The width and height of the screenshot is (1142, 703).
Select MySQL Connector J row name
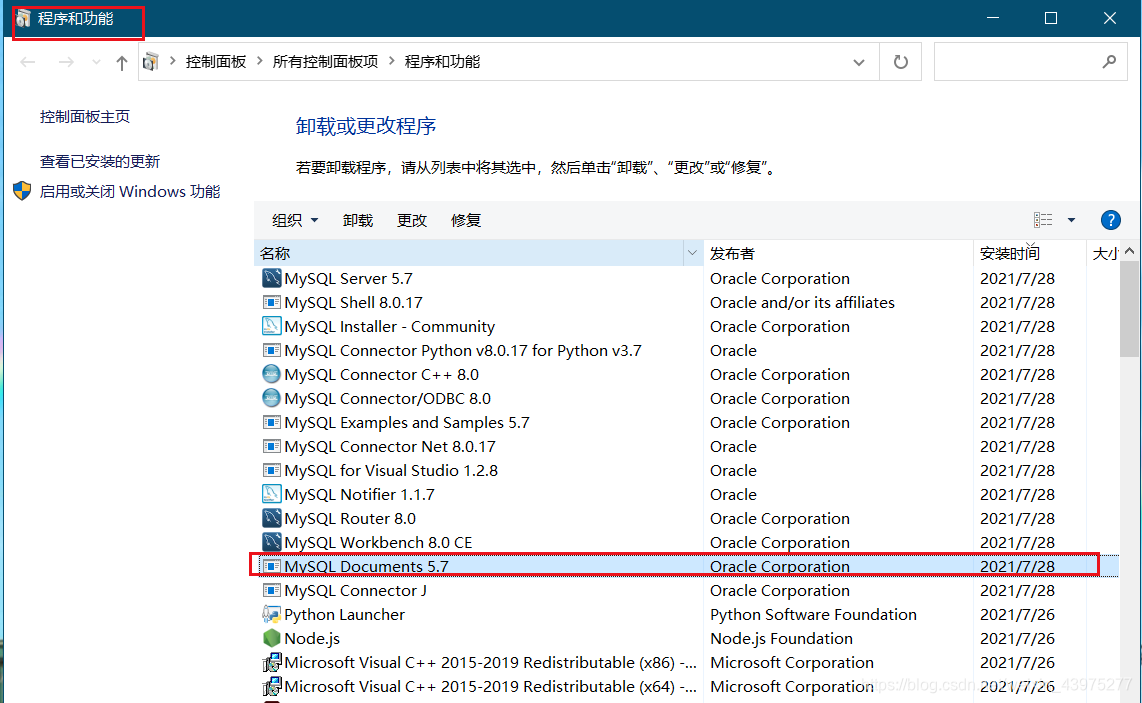click(355, 591)
